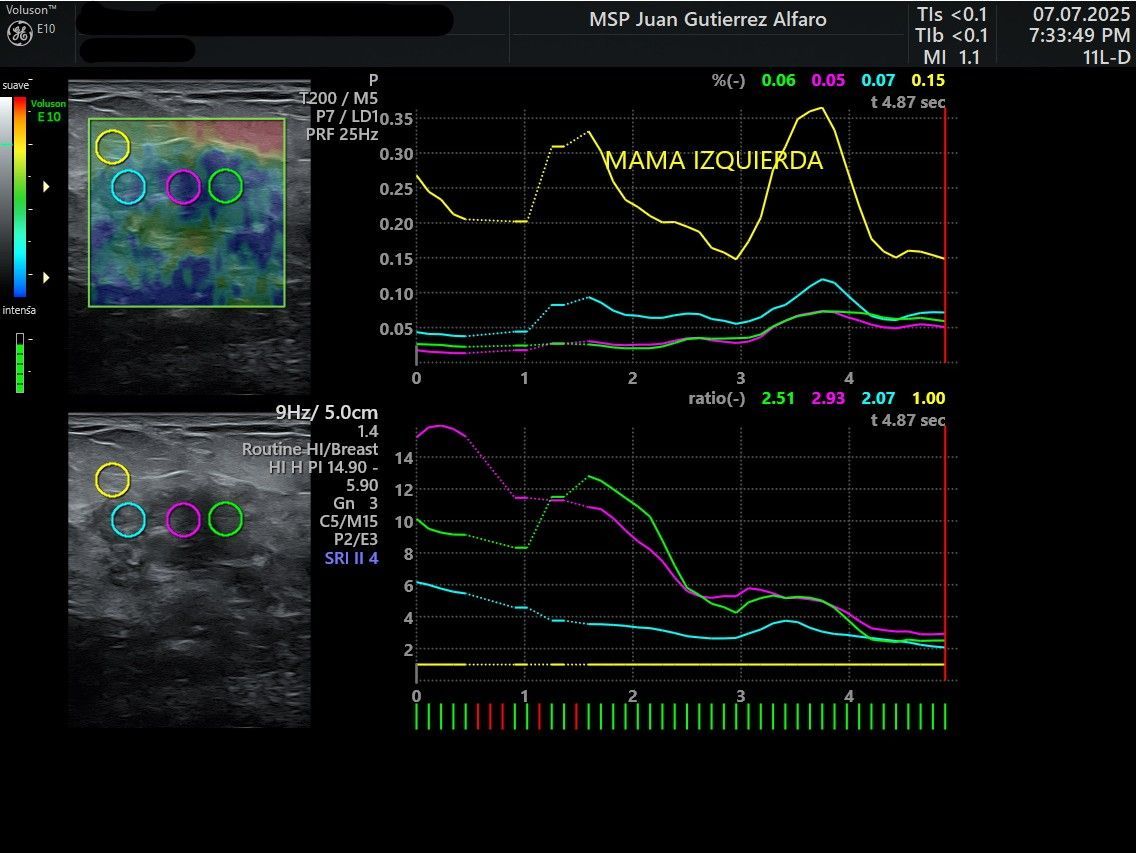The height and width of the screenshot is (853, 1136).
Task: Select magenta ROI circle on elastography image
Action: coord(183,187)
